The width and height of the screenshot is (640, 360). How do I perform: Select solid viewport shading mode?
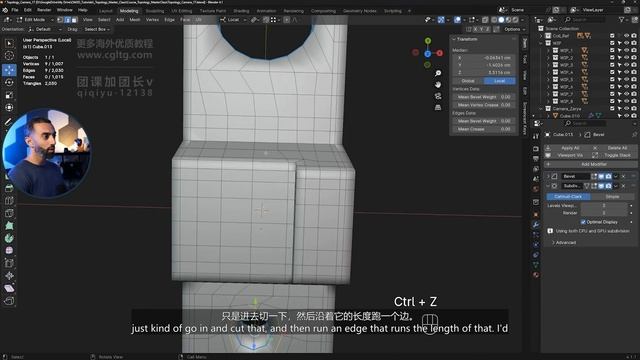click(501, 20)
